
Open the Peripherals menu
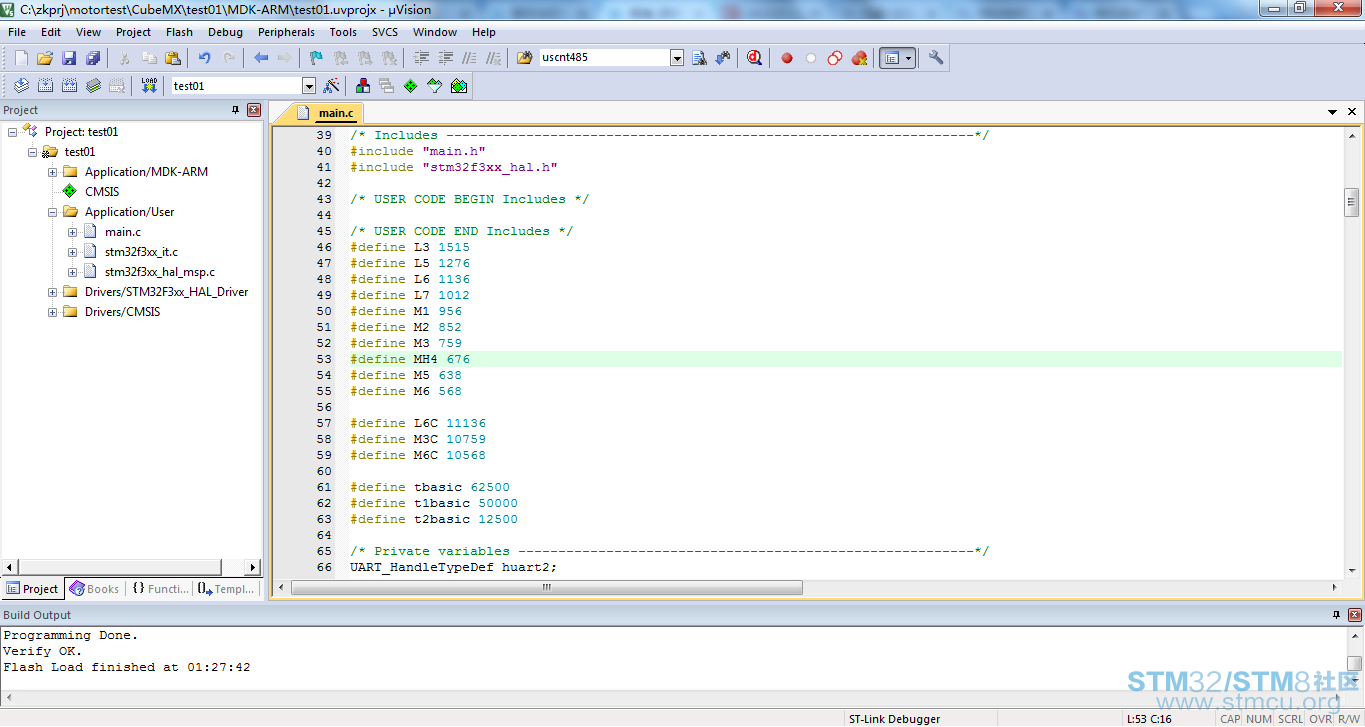coord(286,32)
